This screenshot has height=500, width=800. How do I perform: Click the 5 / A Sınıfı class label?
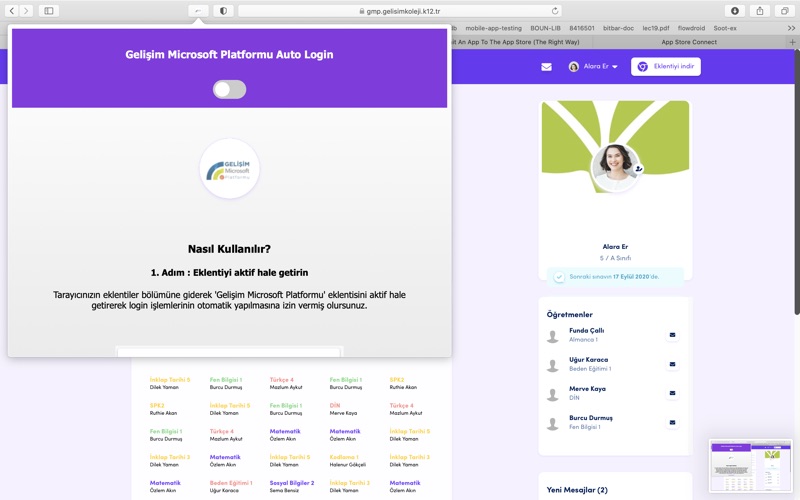point(615,258)
